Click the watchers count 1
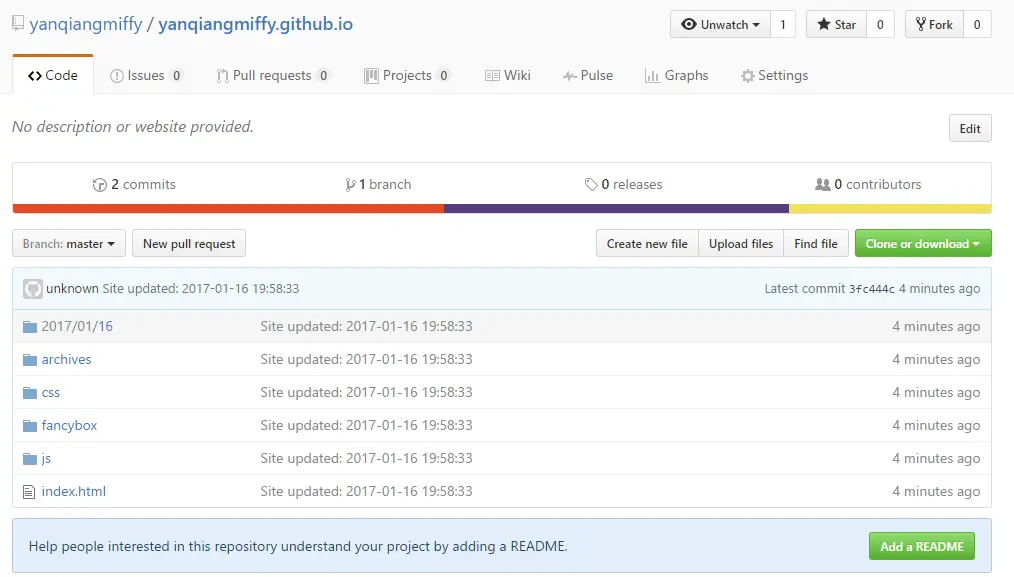1014x577 pixels. (783, 25)
